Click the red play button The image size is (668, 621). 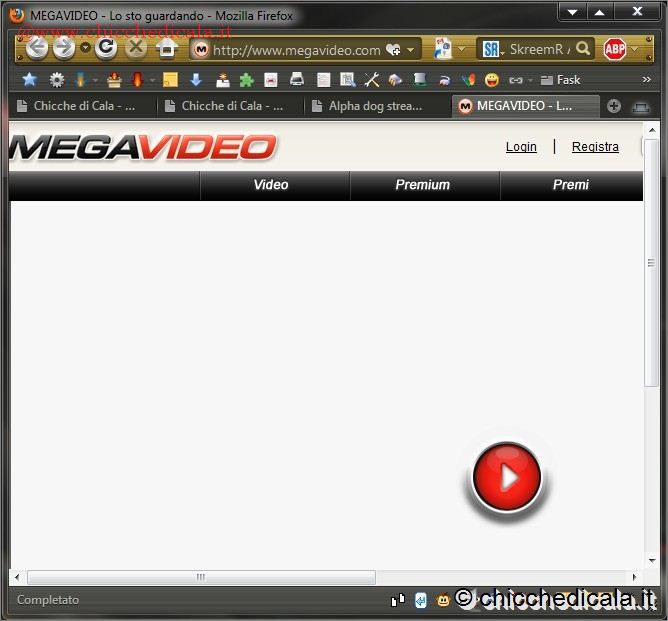[x=507, y=479]
